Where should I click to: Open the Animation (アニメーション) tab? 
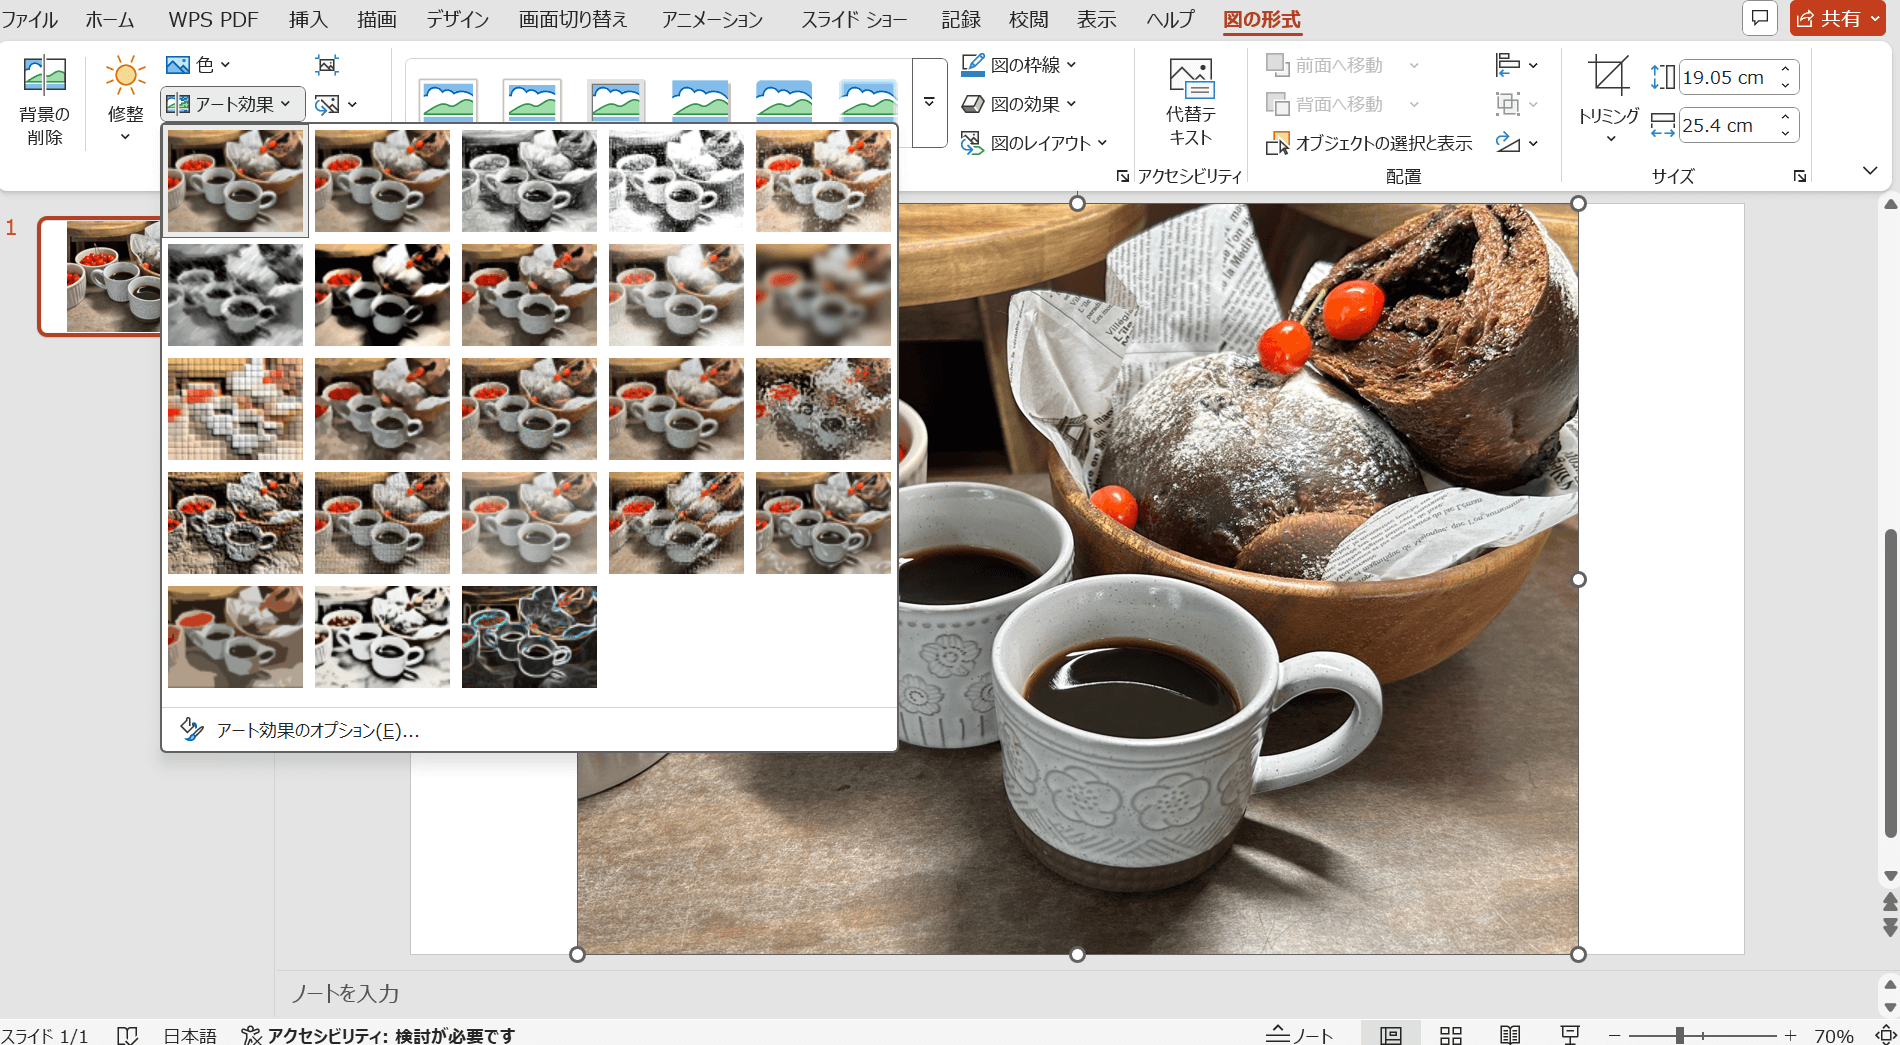click(712, 20)
